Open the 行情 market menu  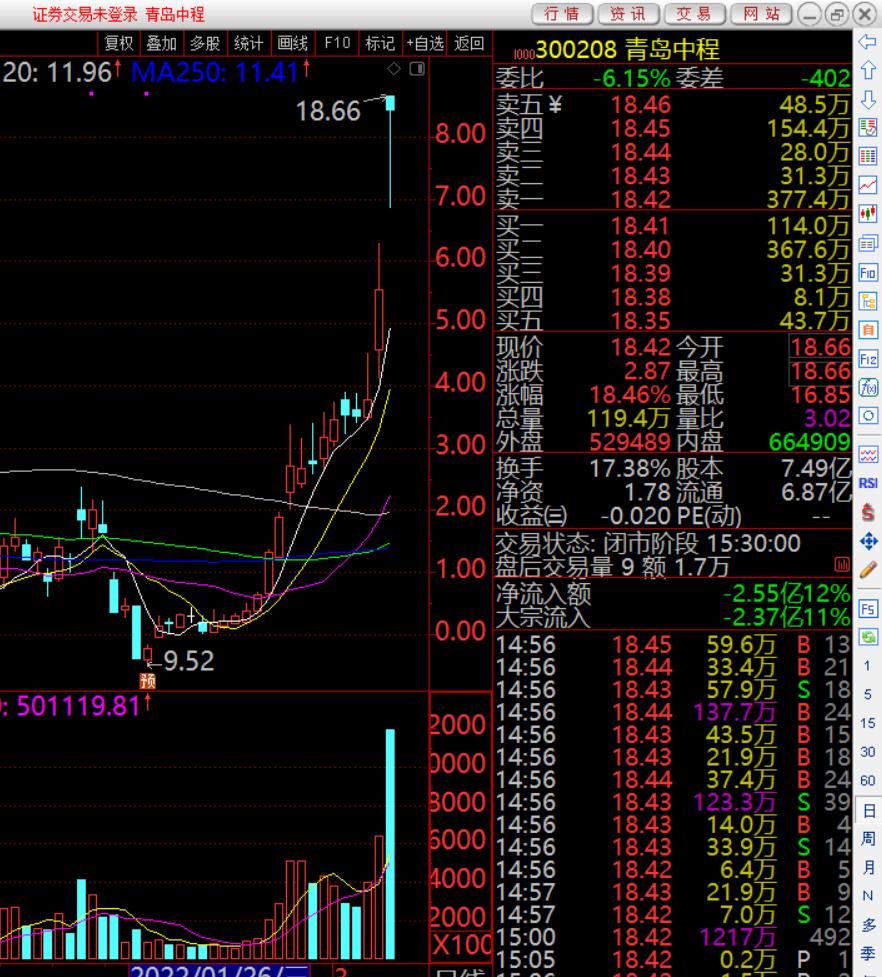(562, 13)
